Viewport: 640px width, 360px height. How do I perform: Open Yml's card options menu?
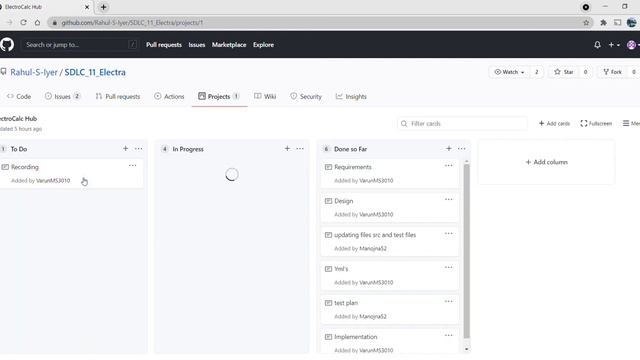(449, 267)
